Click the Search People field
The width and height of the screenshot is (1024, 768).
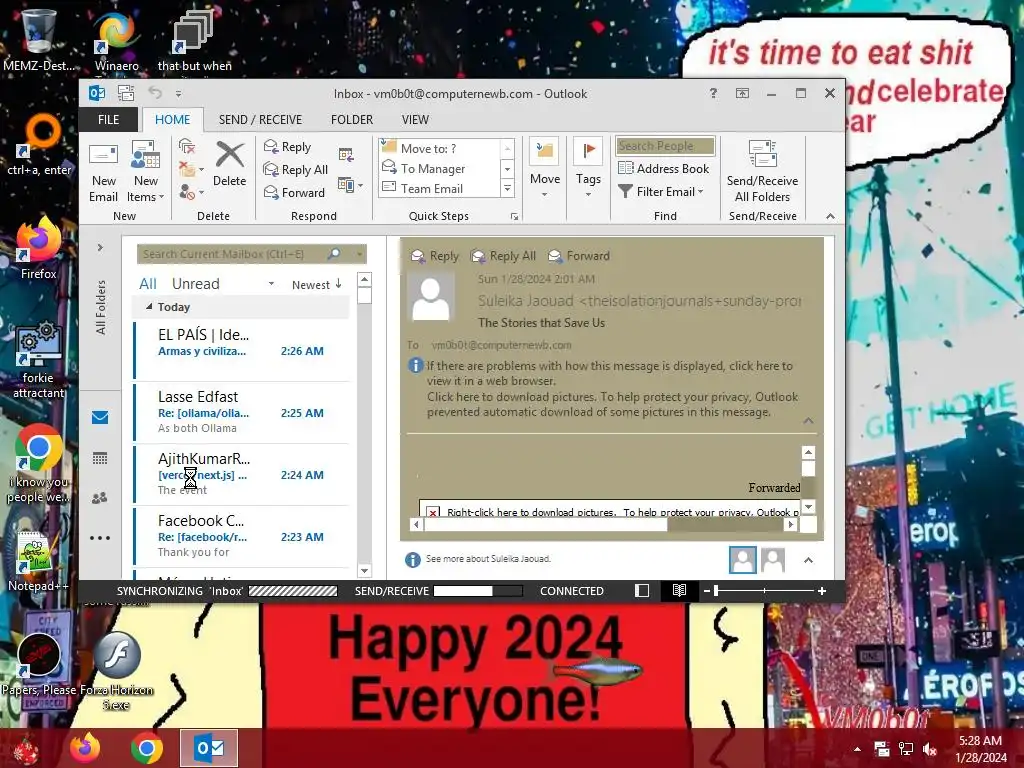pos(665,146)
